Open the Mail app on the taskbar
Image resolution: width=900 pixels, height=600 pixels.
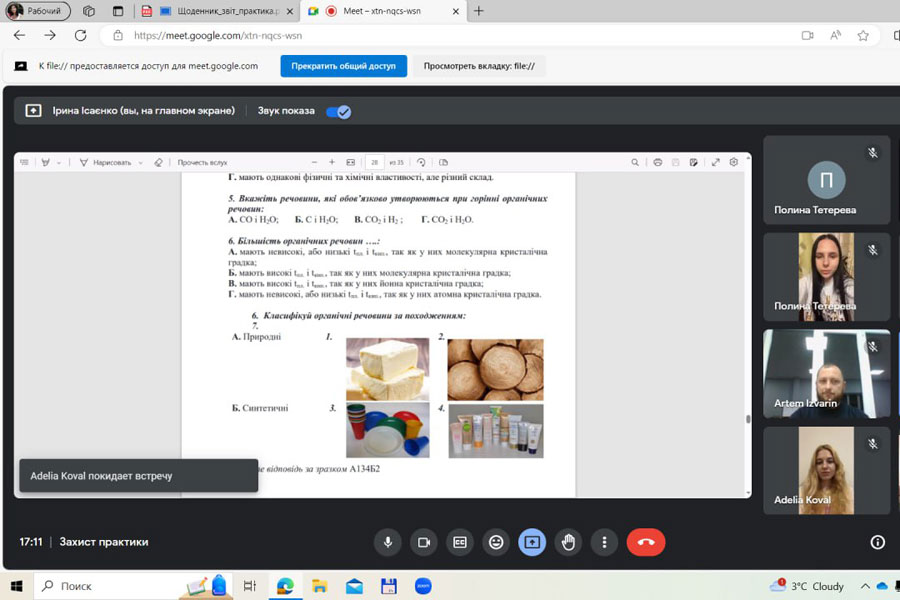[354, 586]
